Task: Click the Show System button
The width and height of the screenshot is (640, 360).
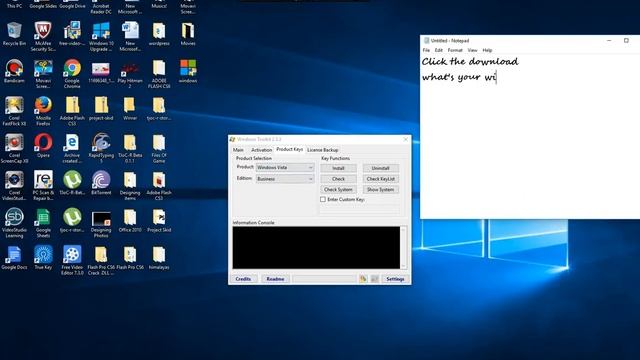Action: tap(380, 189)
